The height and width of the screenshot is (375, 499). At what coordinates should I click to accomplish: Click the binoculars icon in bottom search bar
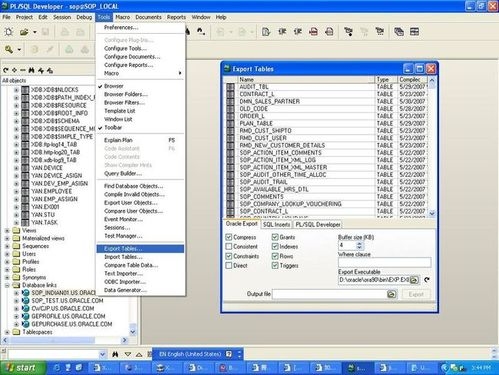115,354
